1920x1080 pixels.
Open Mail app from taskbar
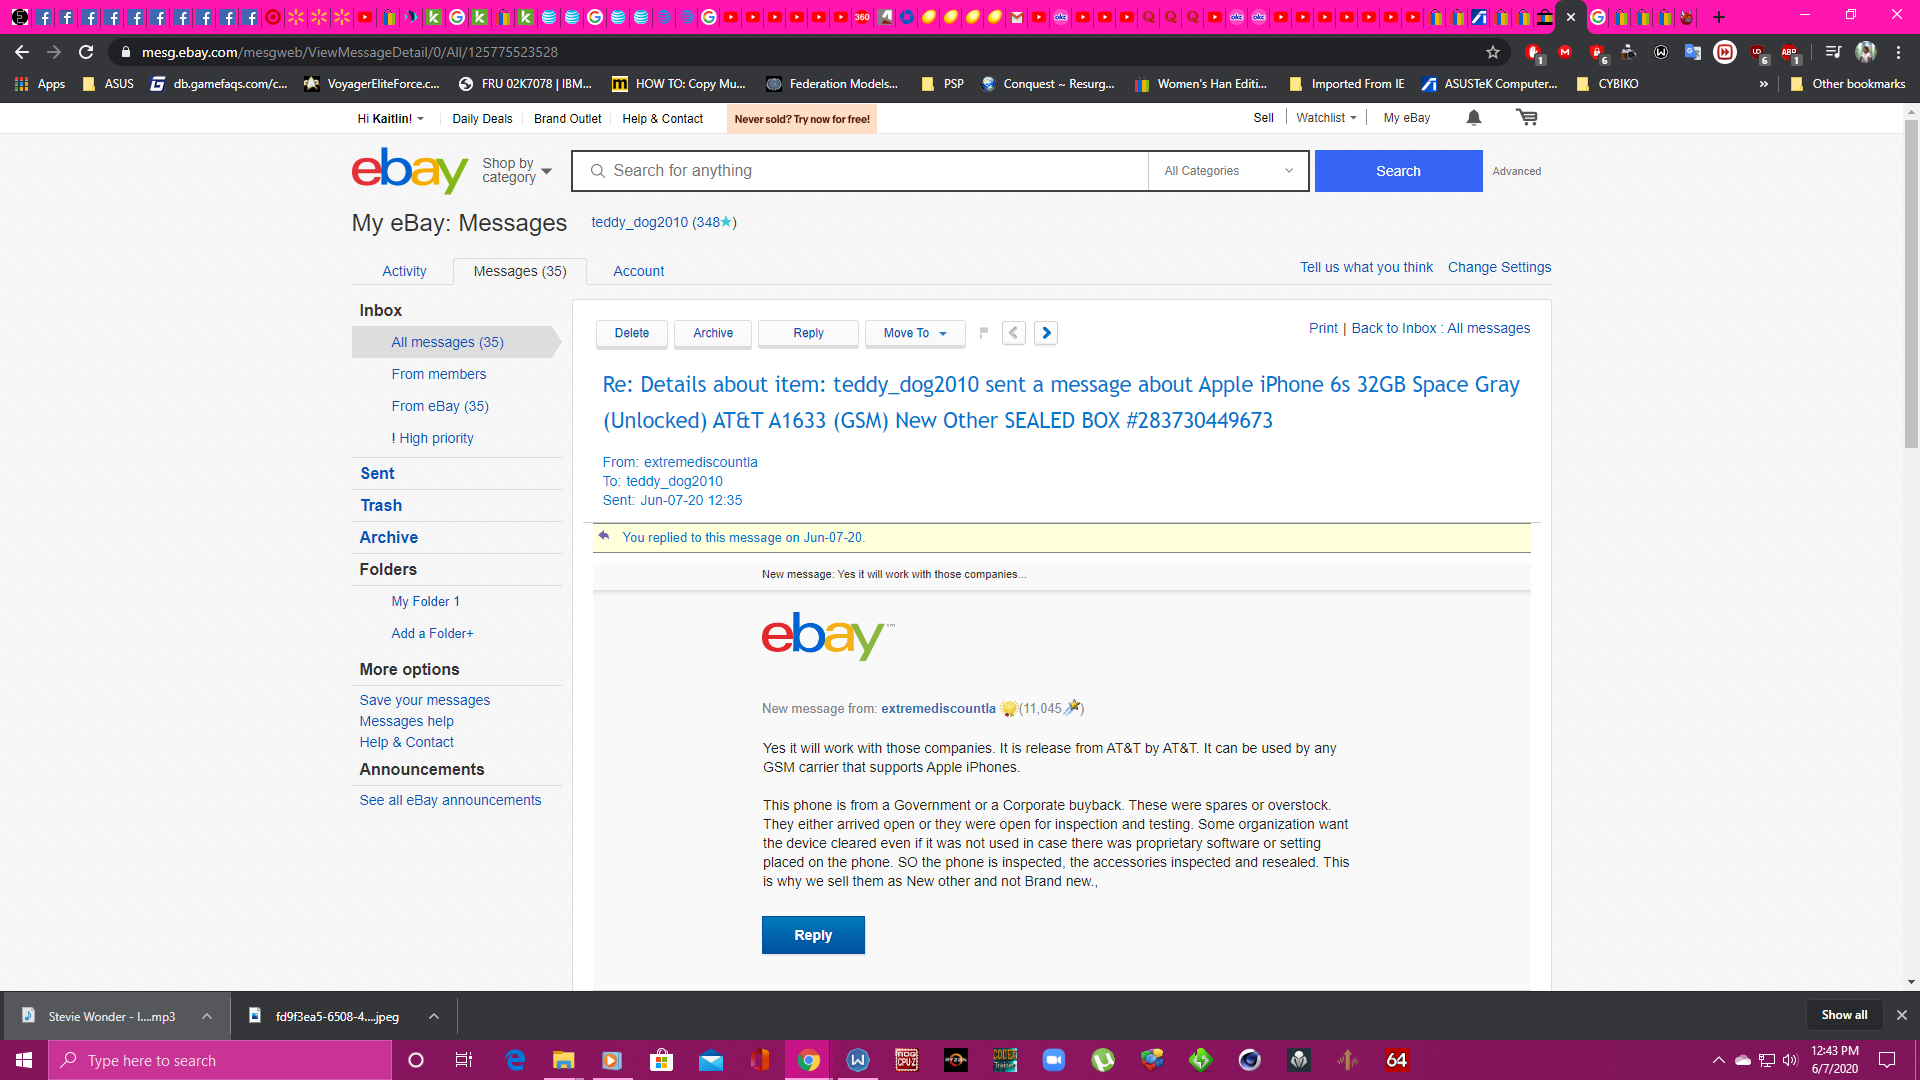coord(711,1060)
